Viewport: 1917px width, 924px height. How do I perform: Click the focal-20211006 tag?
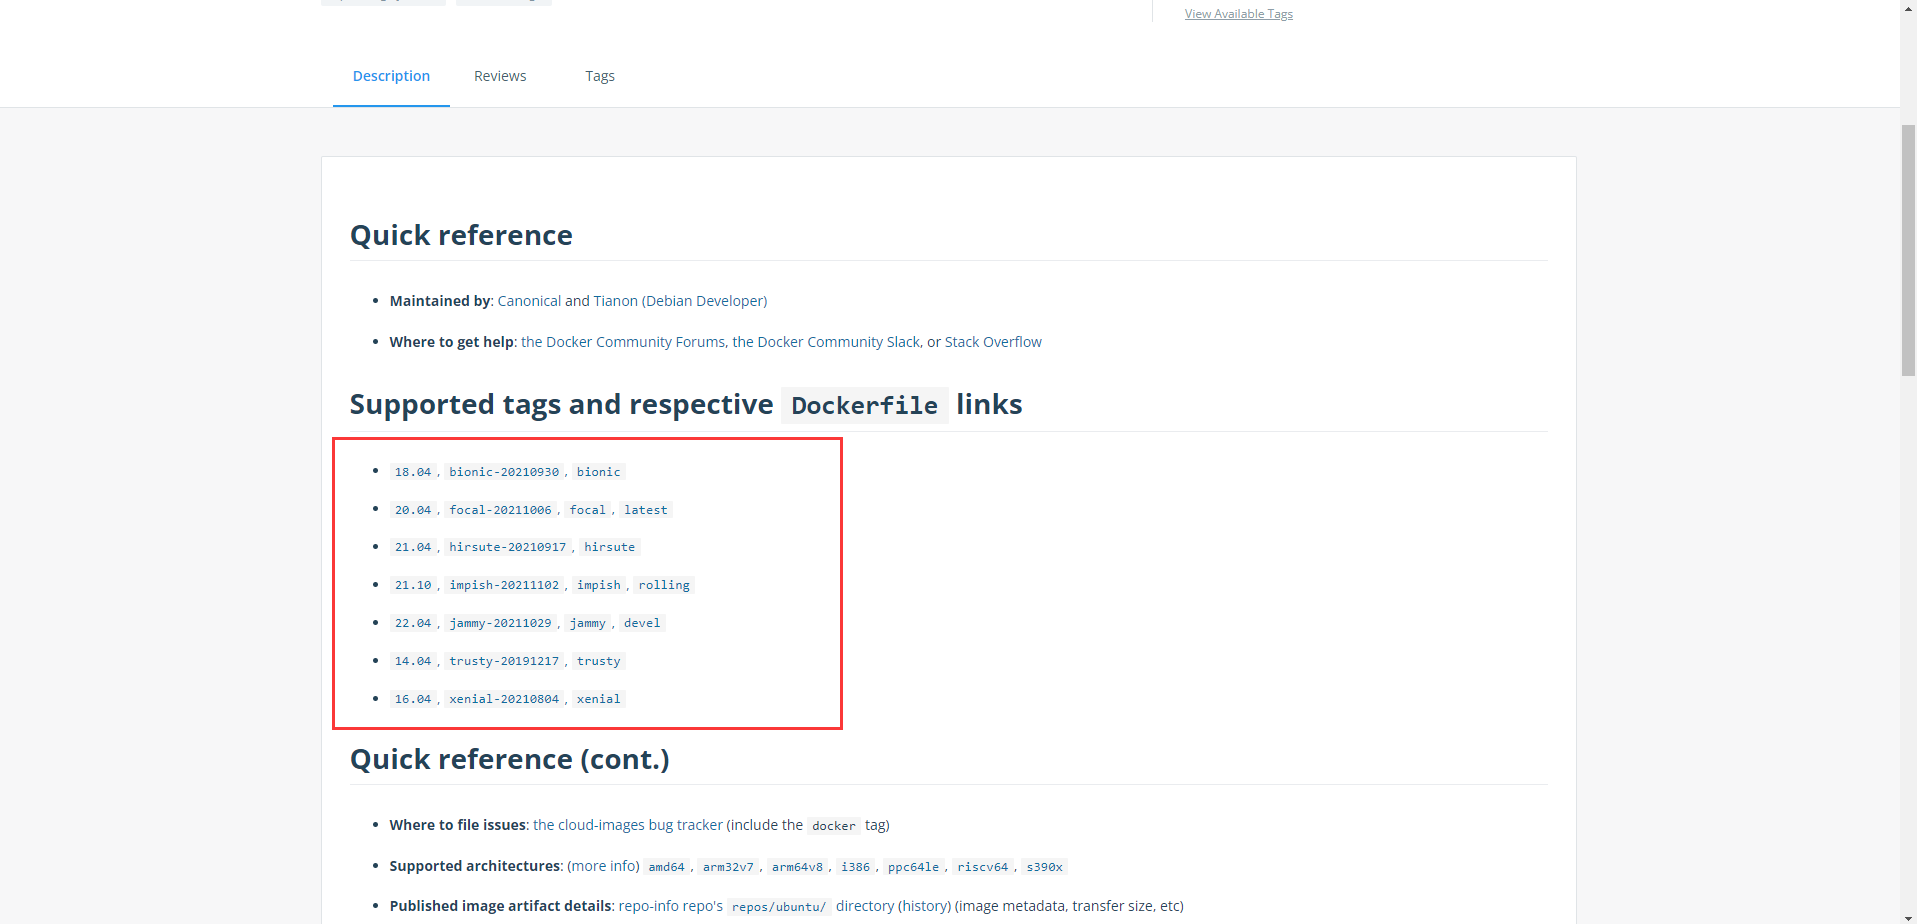[x=500, y=510]
